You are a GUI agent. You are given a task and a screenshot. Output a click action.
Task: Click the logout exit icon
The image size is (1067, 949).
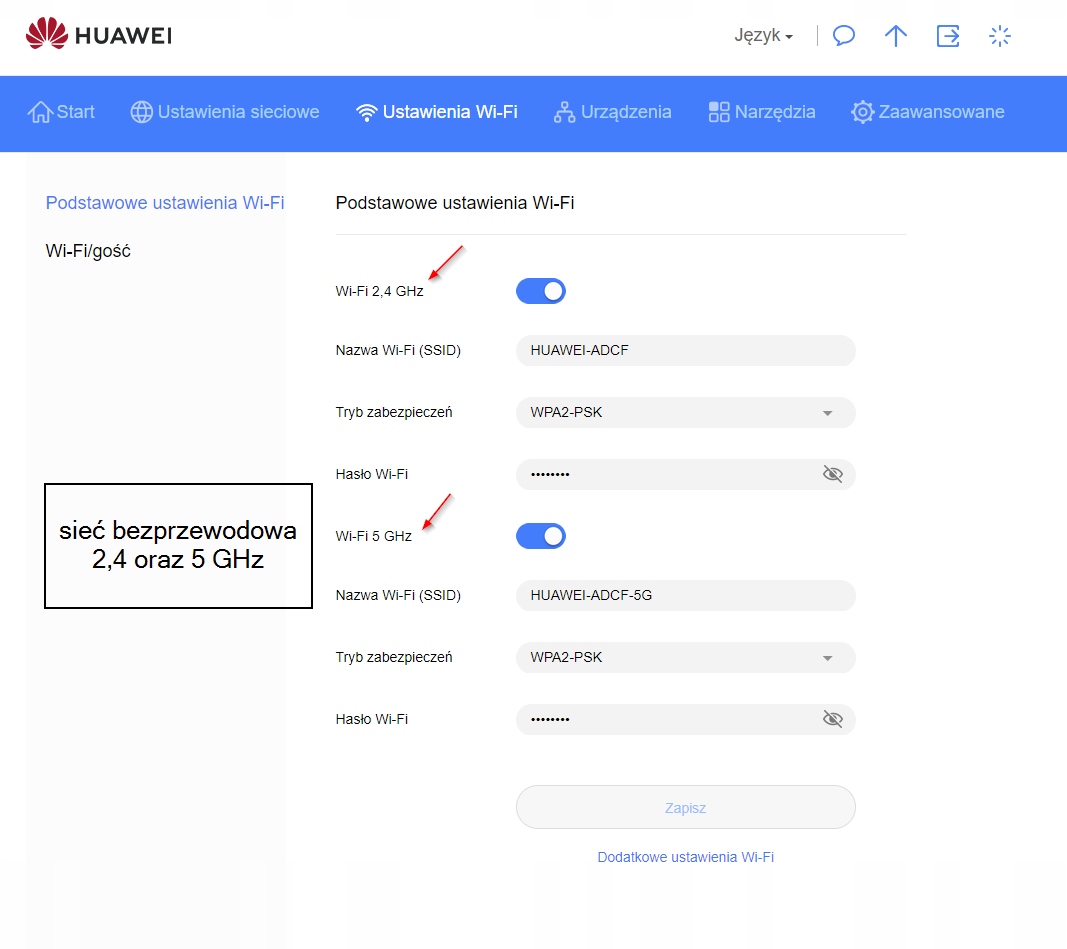click(947, 36)
